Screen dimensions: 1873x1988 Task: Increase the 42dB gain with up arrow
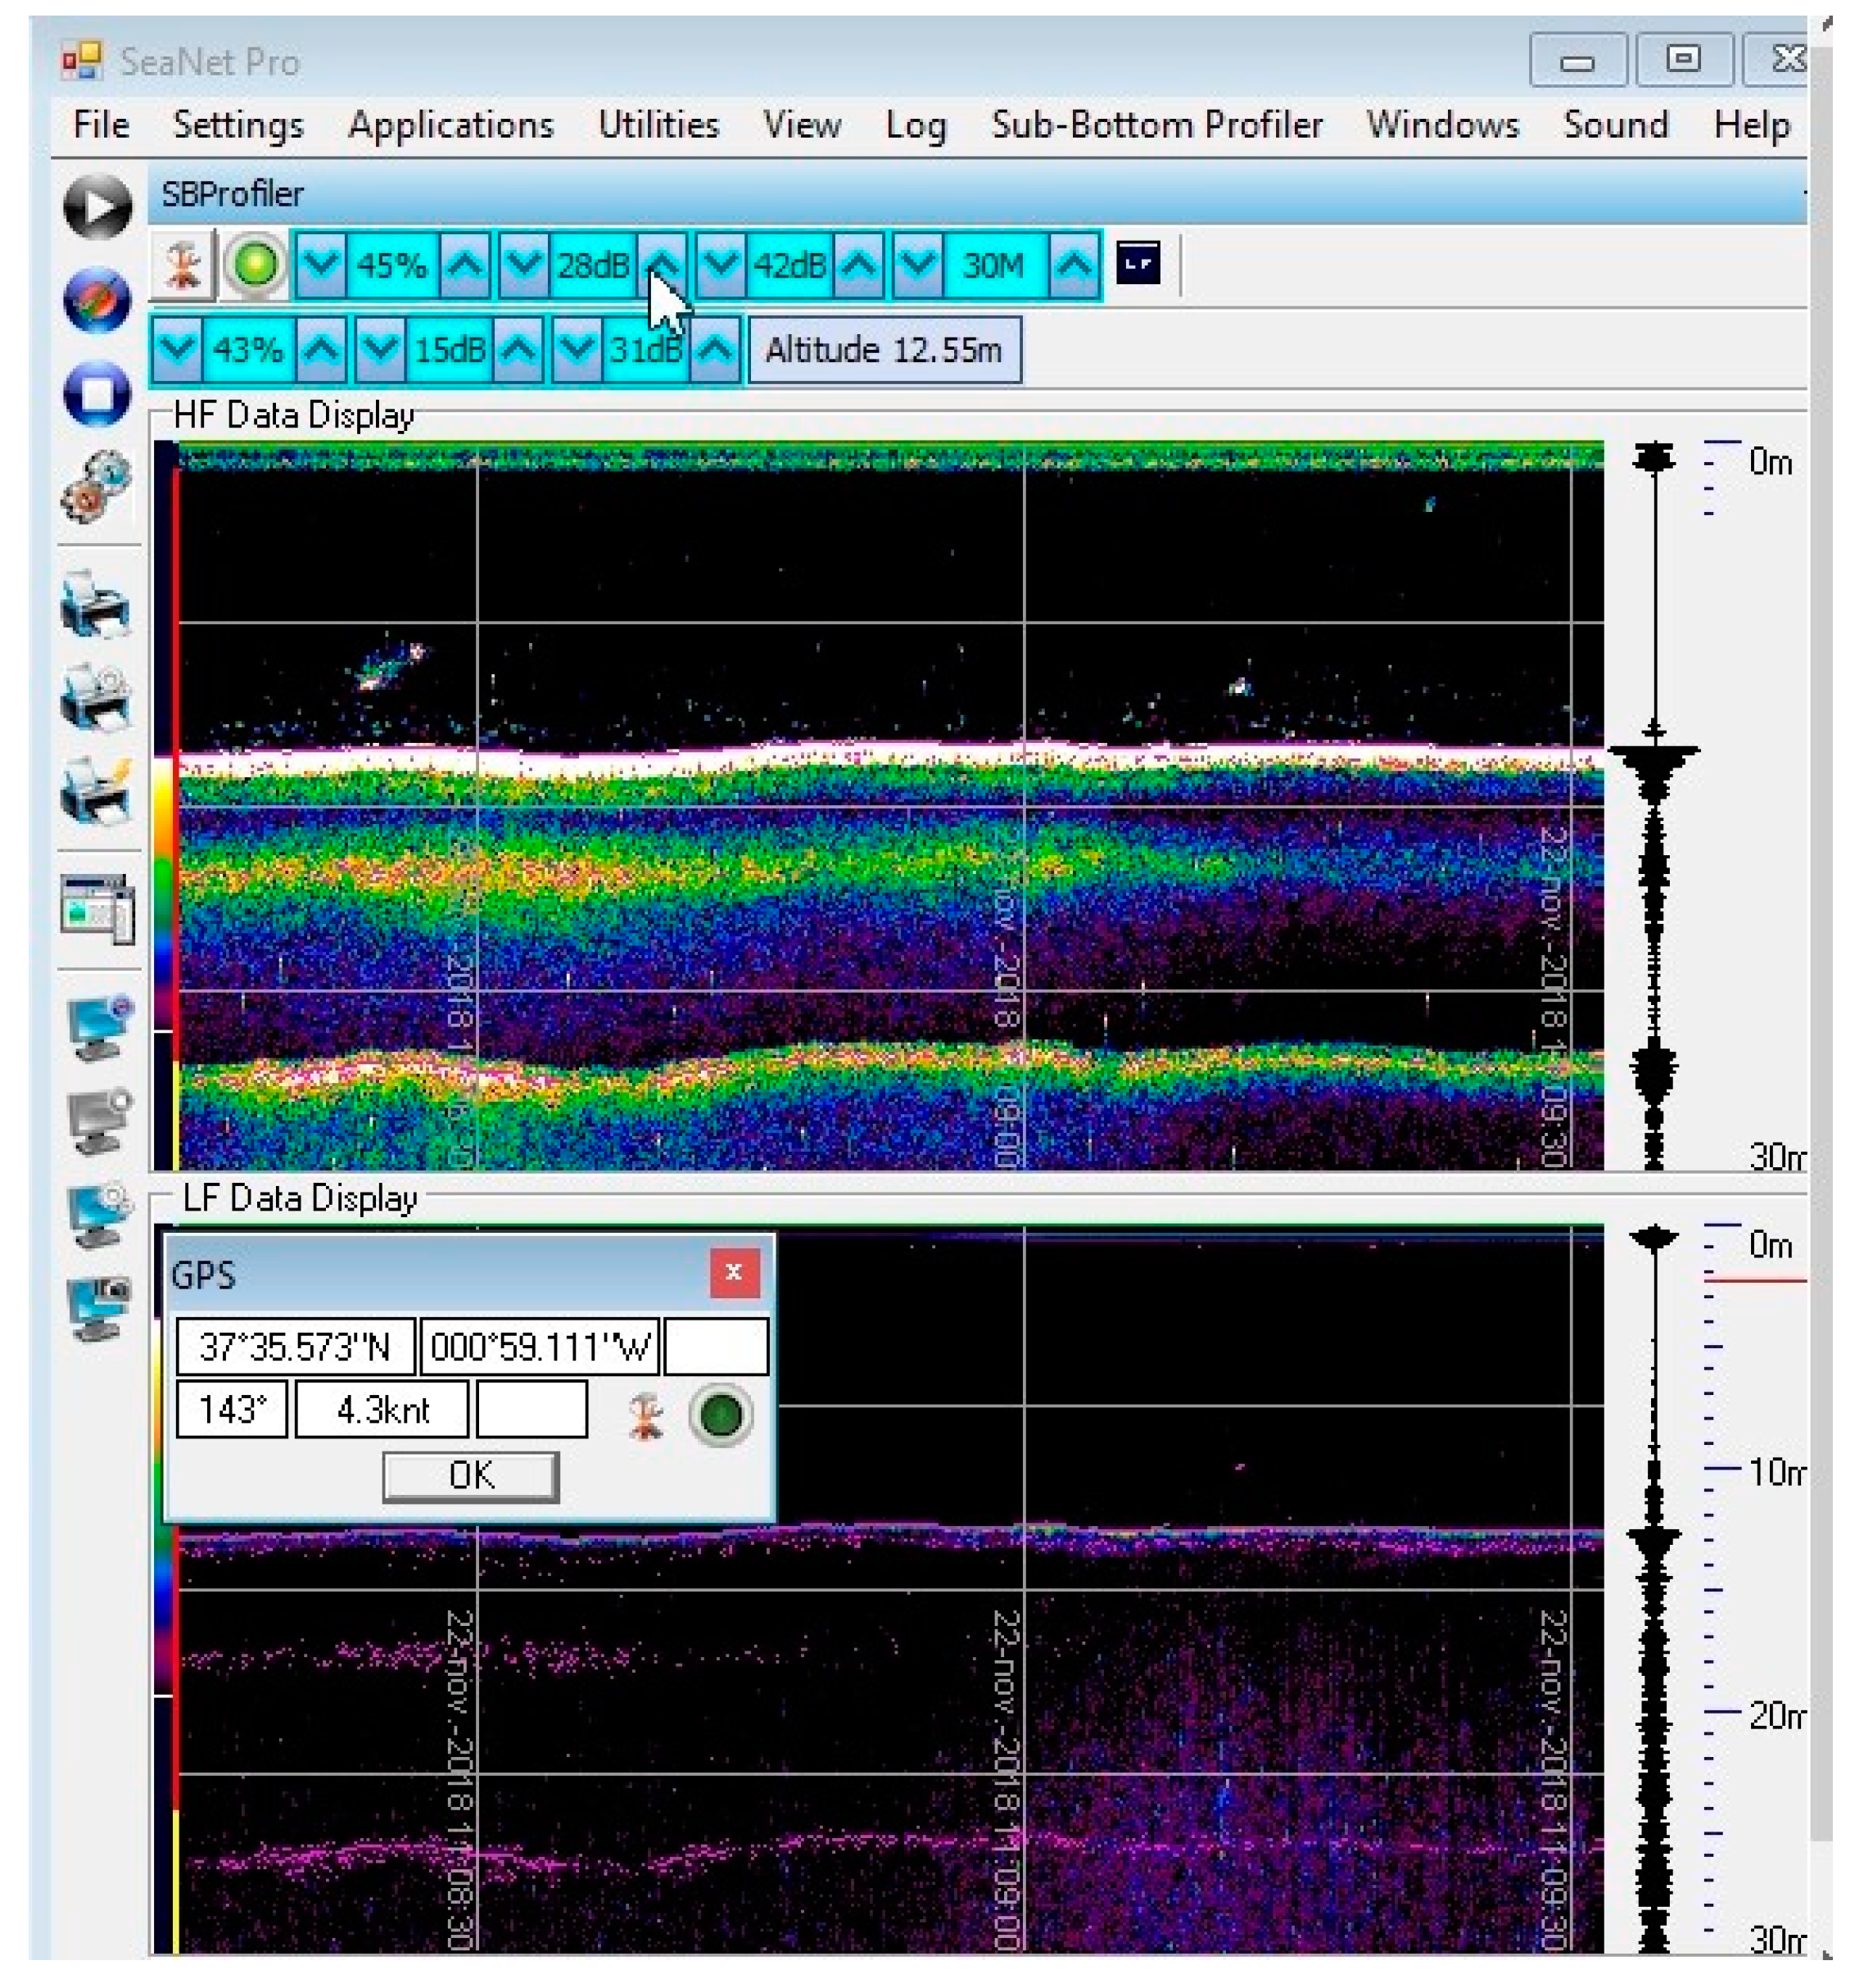click(x=859, y=265)
